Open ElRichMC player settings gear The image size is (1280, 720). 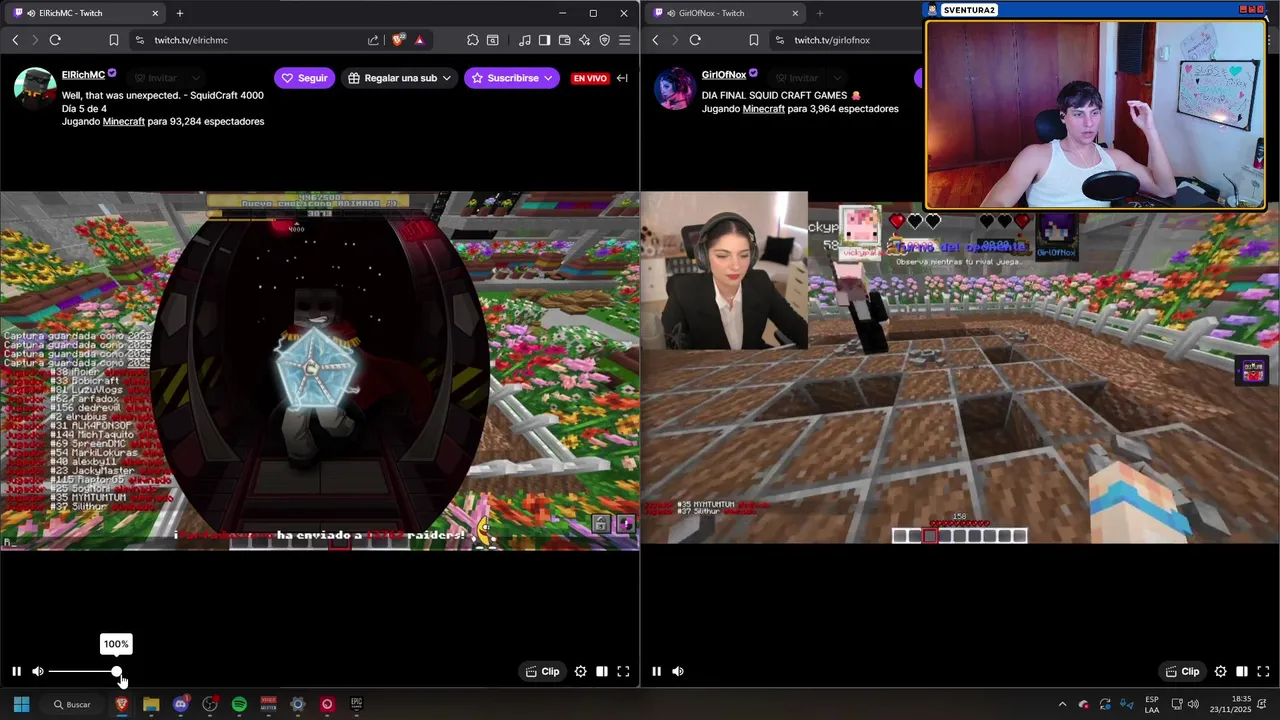tap(581, 672)
